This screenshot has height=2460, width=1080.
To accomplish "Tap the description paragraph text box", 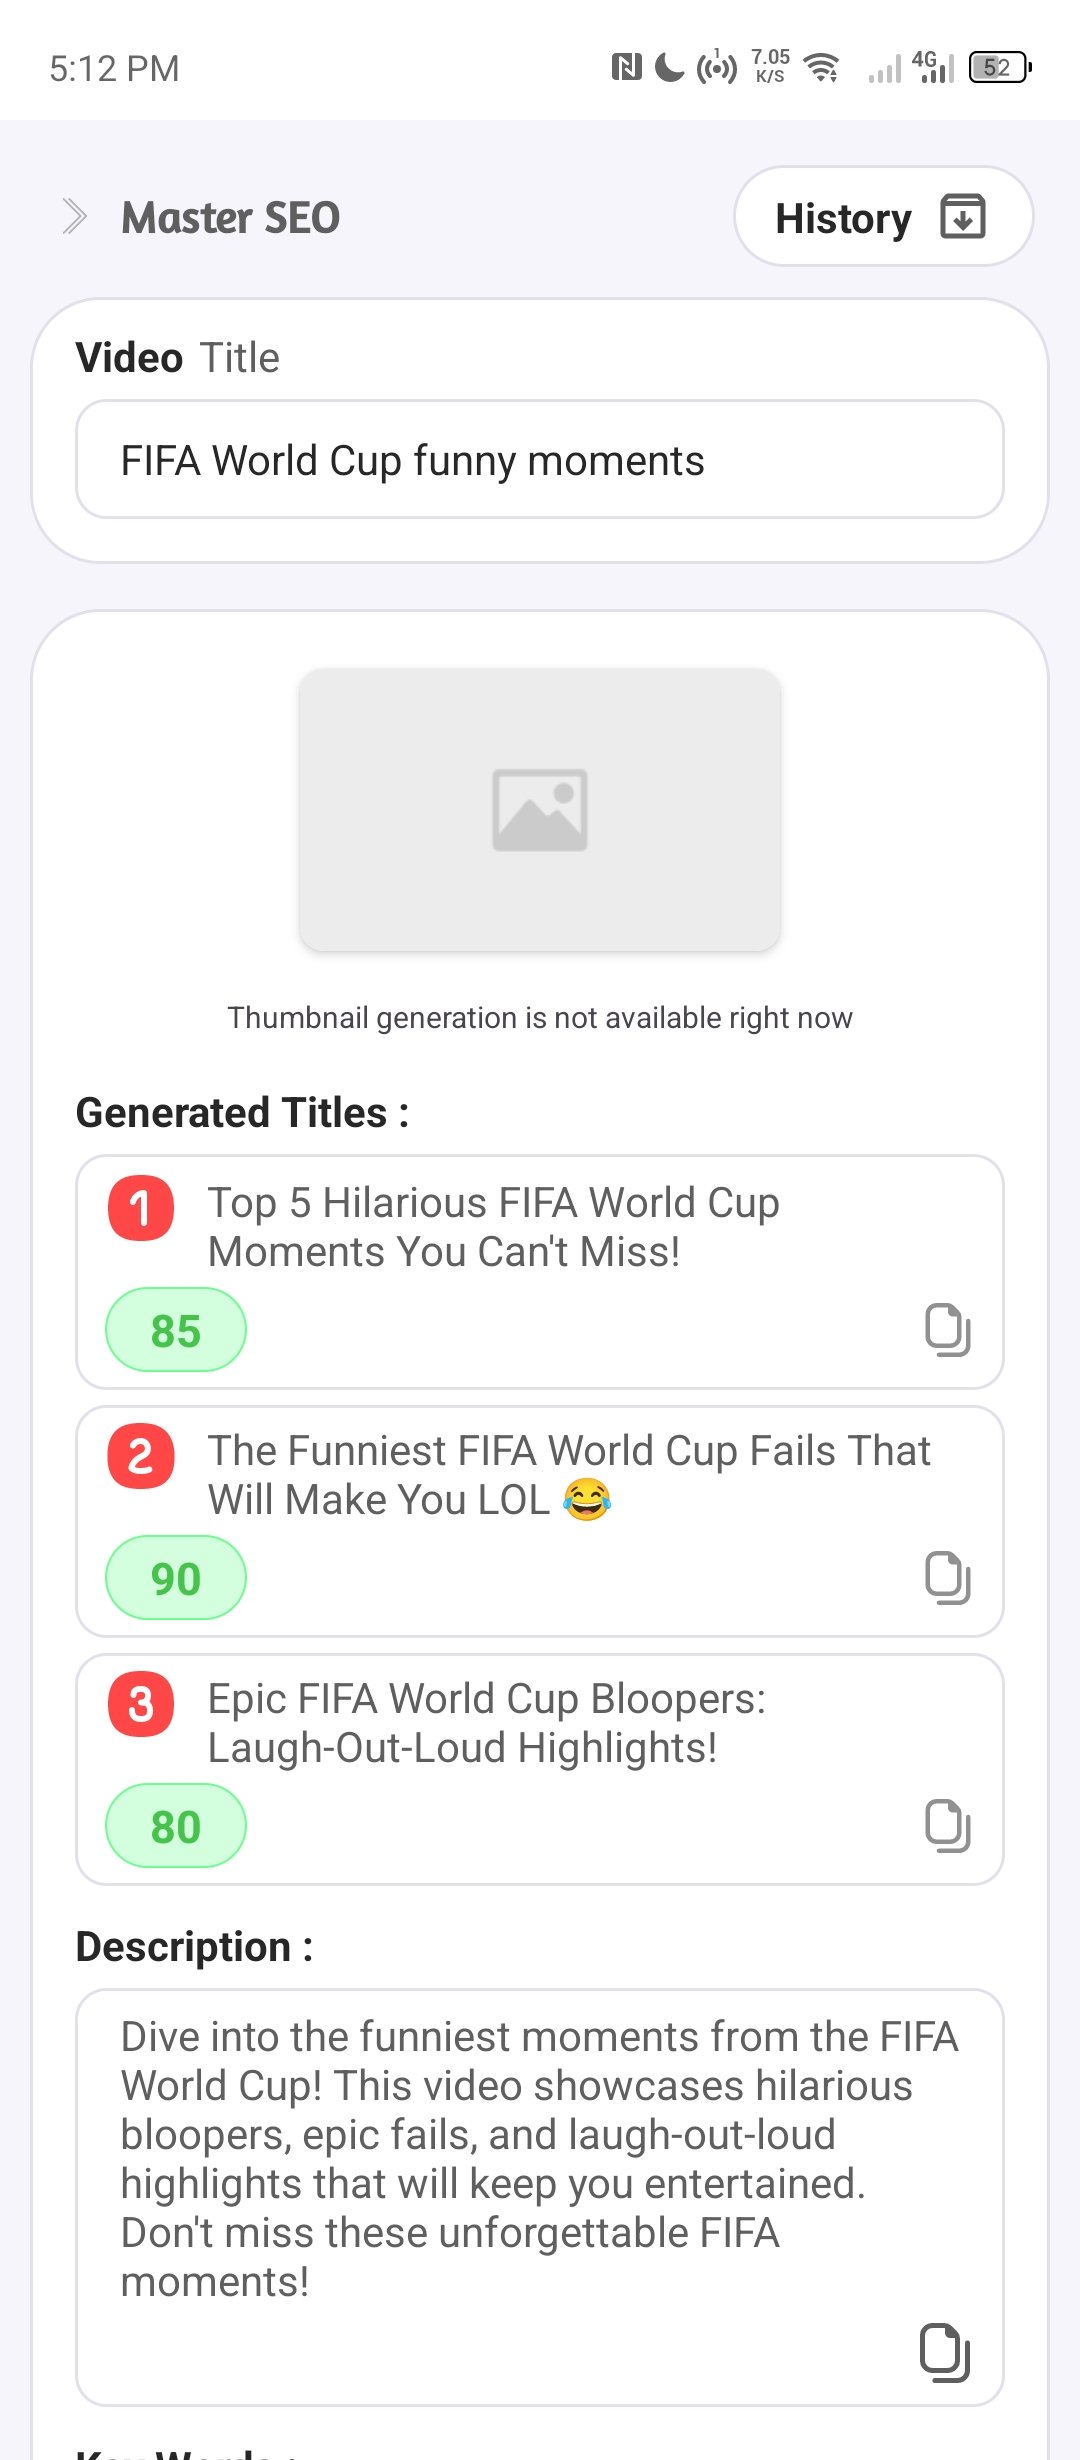I will (x=540, y=2197).
